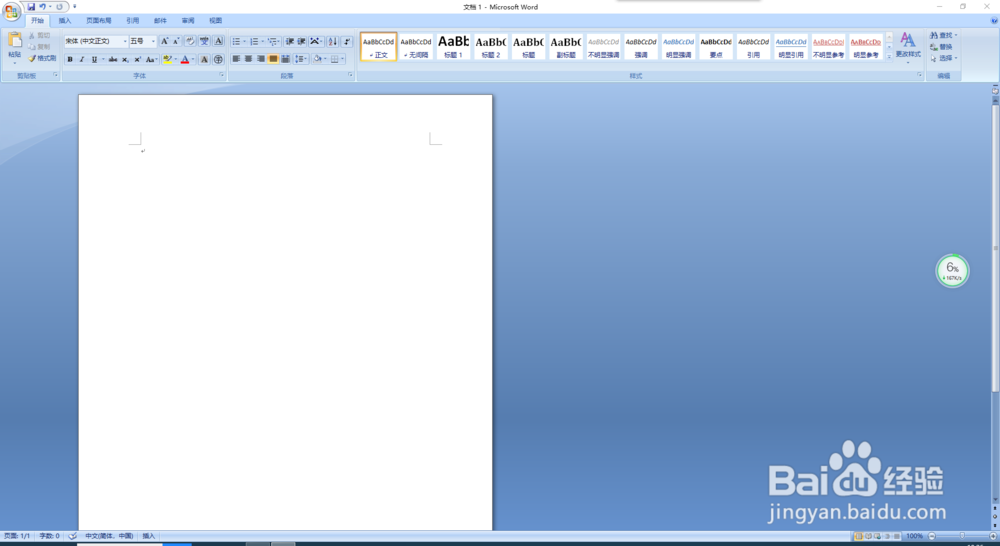Apply the 无间隔 style
The image size is (1000, 546).
pos(416,47)
